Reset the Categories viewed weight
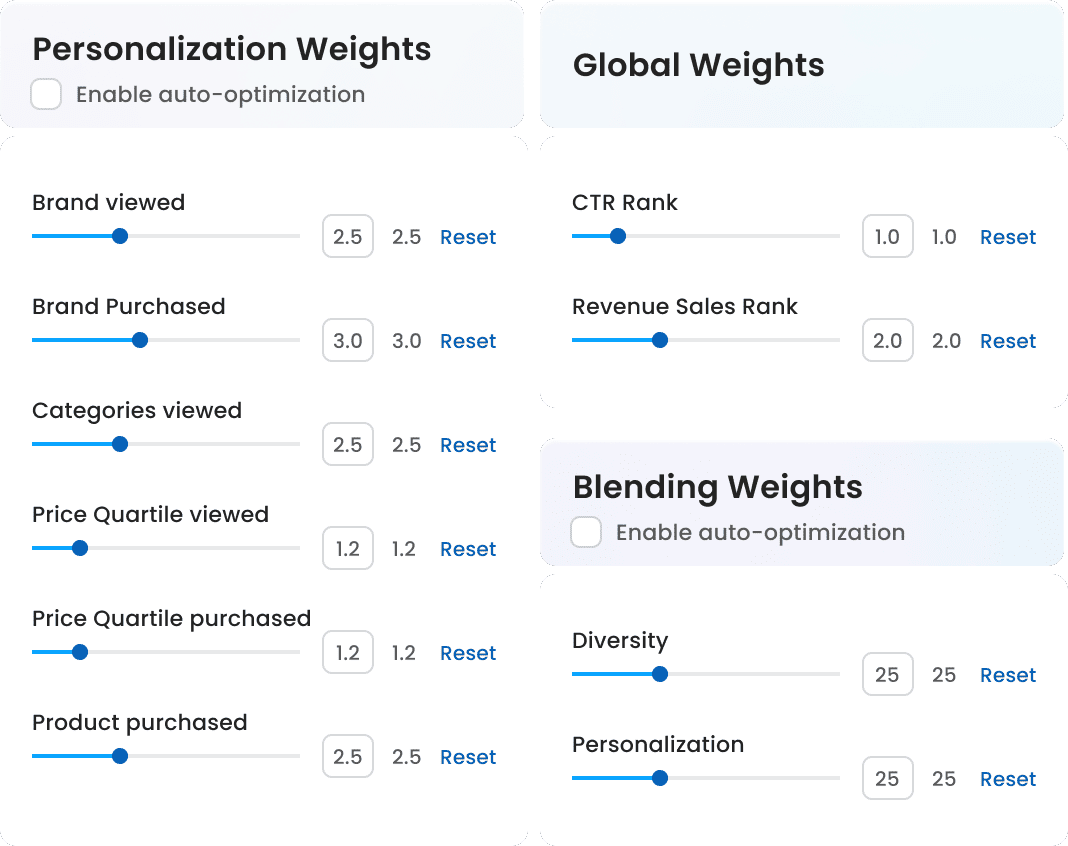Screen dimensions: 1068x846 (468, 445)
